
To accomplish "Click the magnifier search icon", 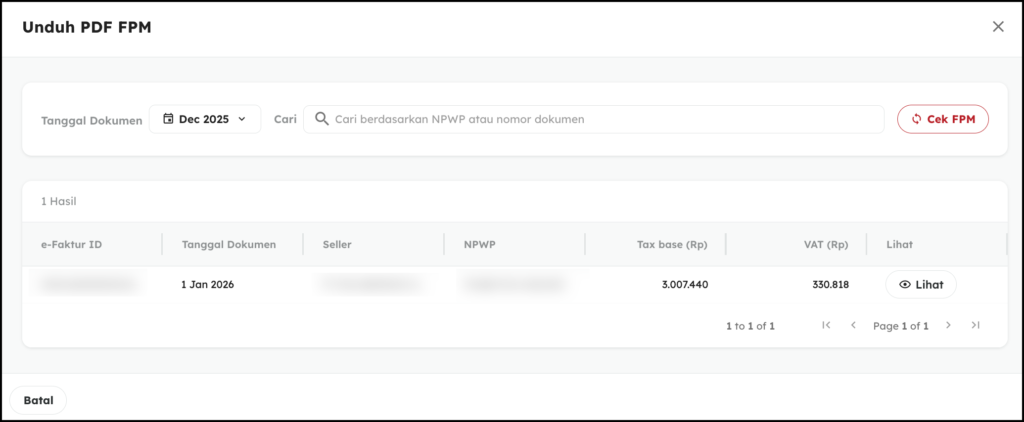I will (321, 119).
